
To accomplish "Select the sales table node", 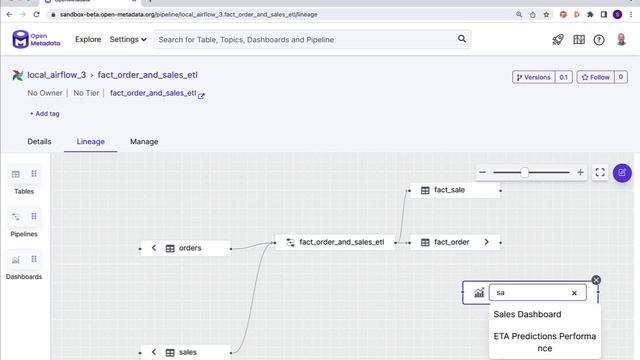I will tap(186, 352).
